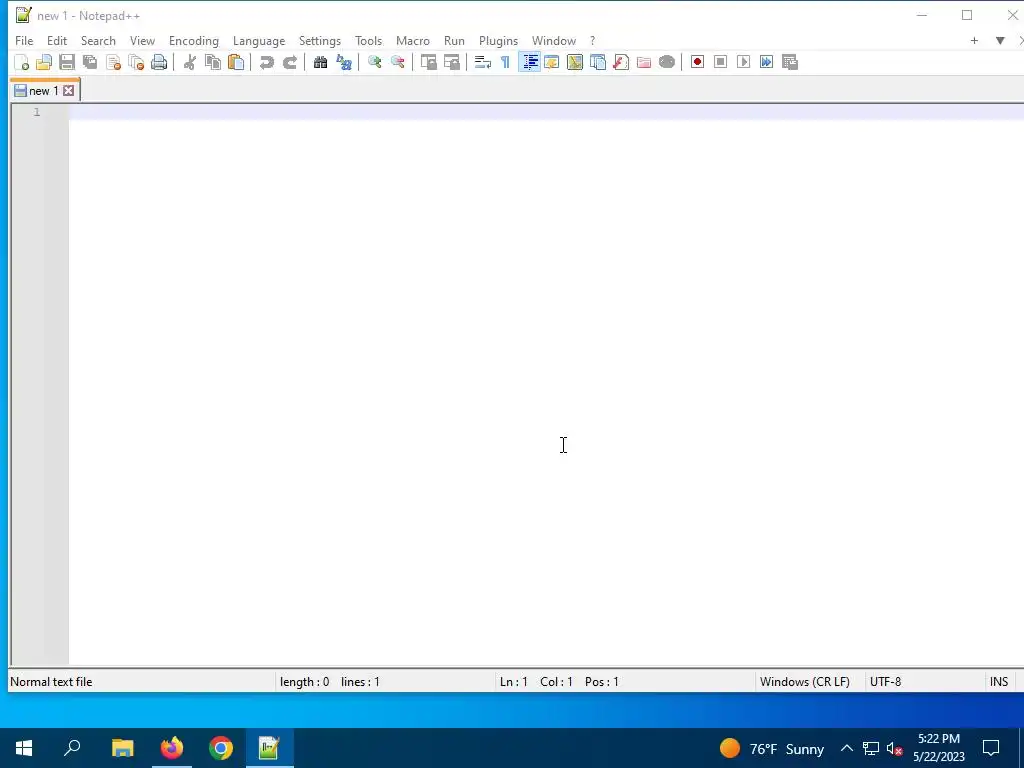The height and width of the screenshot is (768, 1024).
Task: Open the ? help menu
Action: [592, 40]
